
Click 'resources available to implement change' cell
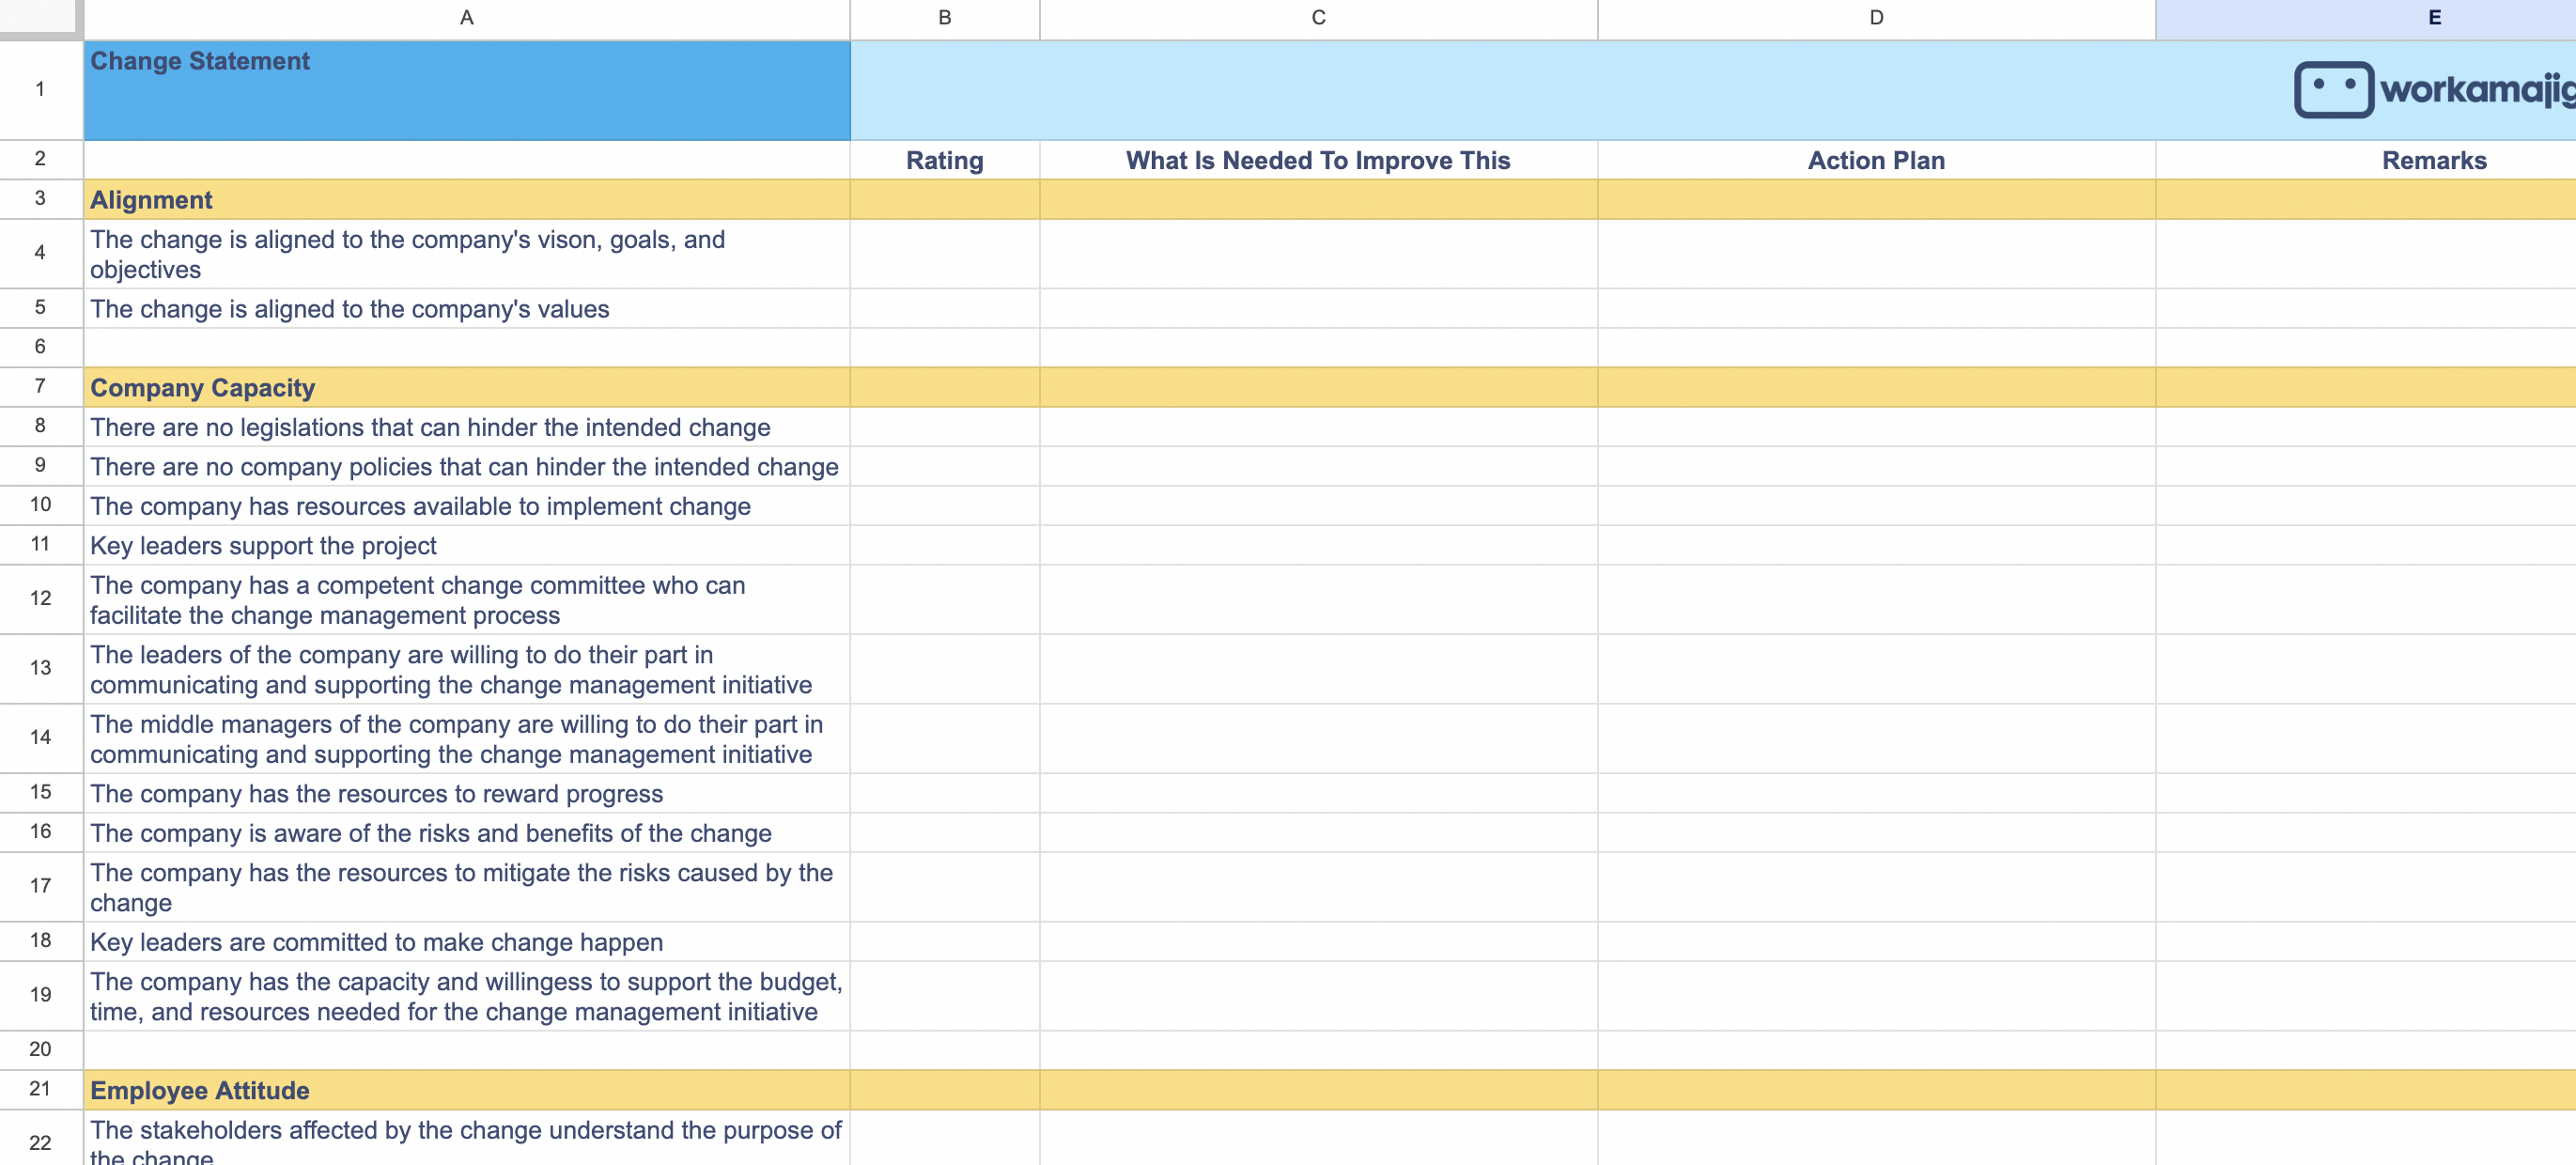[x=467, y=506]
